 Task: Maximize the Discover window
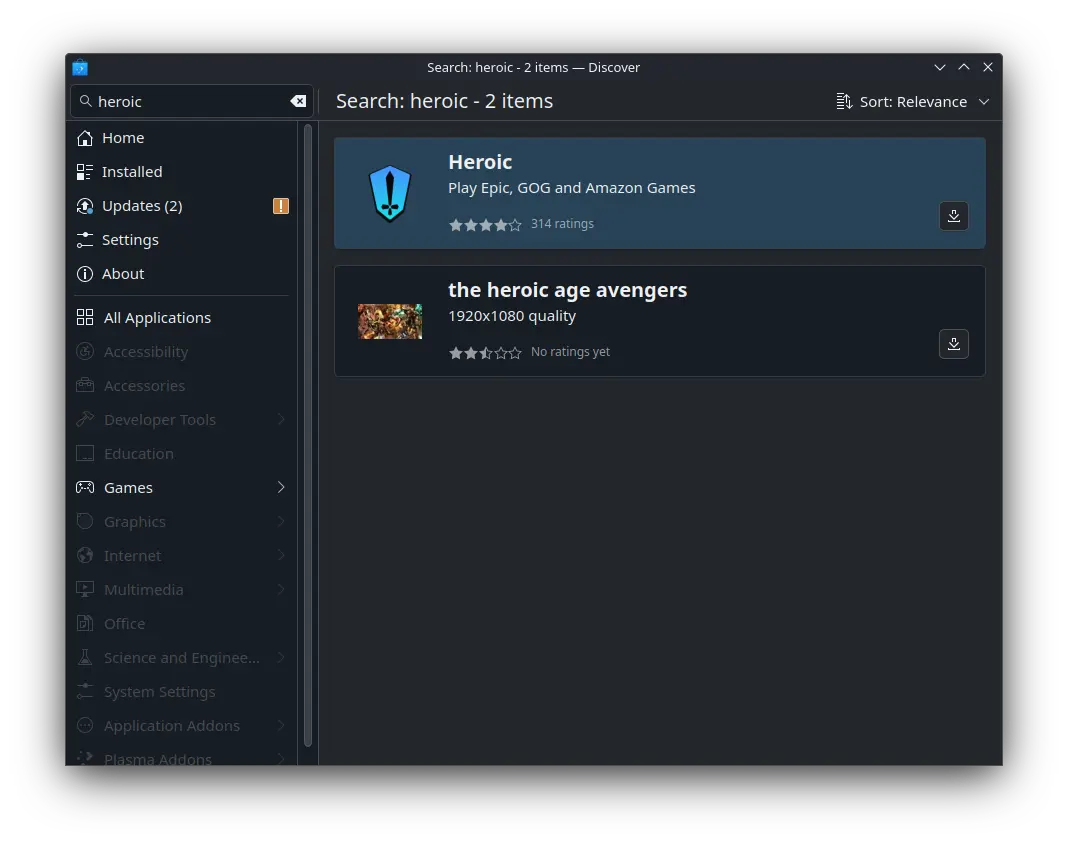pos(964,67)
